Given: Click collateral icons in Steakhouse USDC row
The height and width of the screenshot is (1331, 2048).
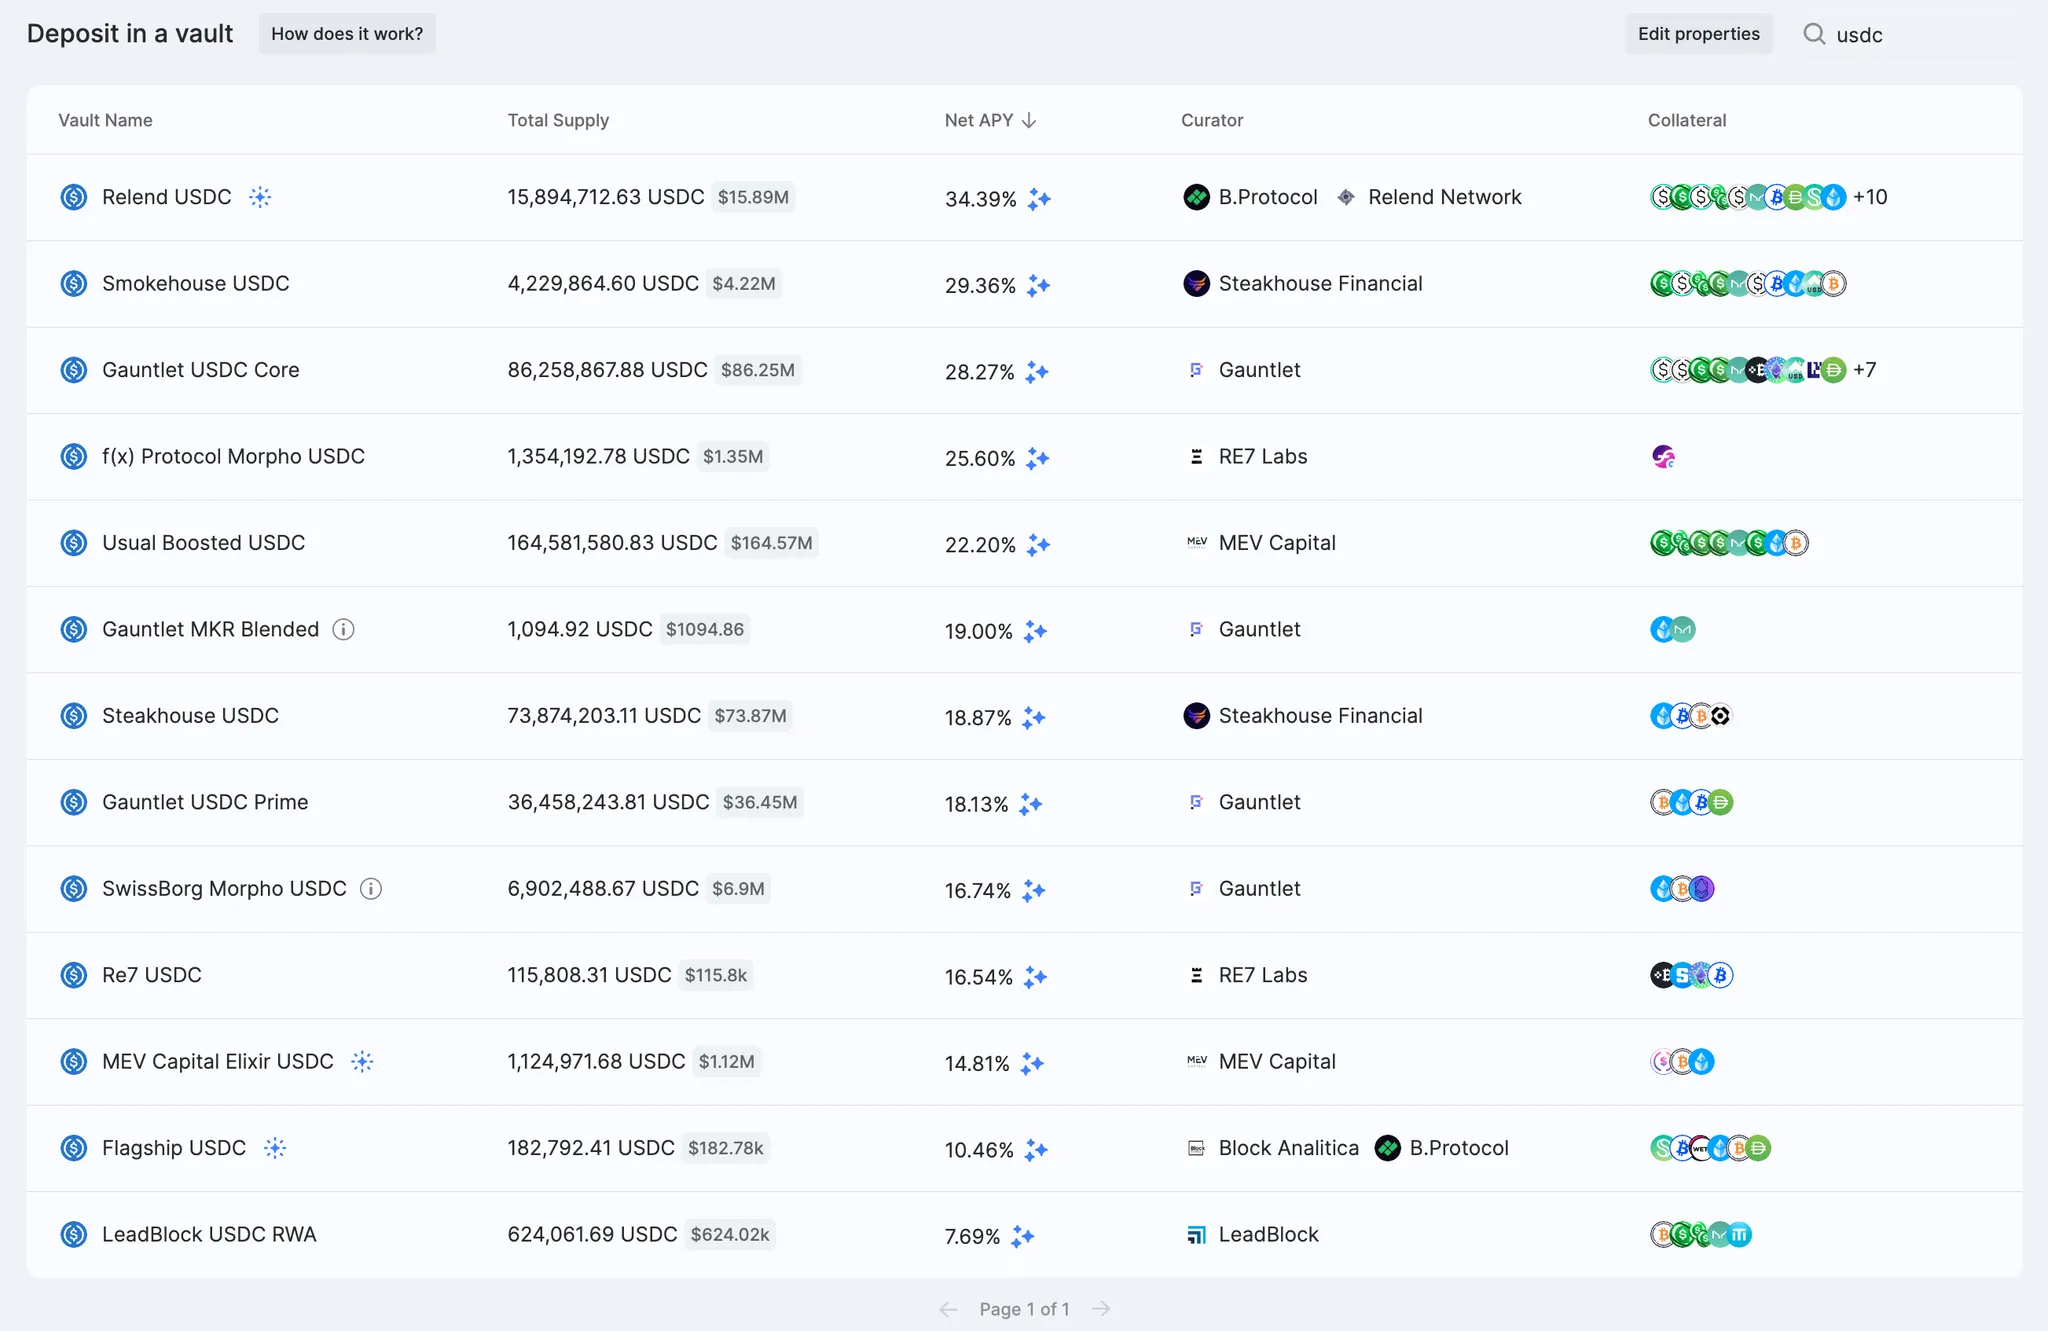Looking at the screenshot, I should click(x=1691, y=716).
